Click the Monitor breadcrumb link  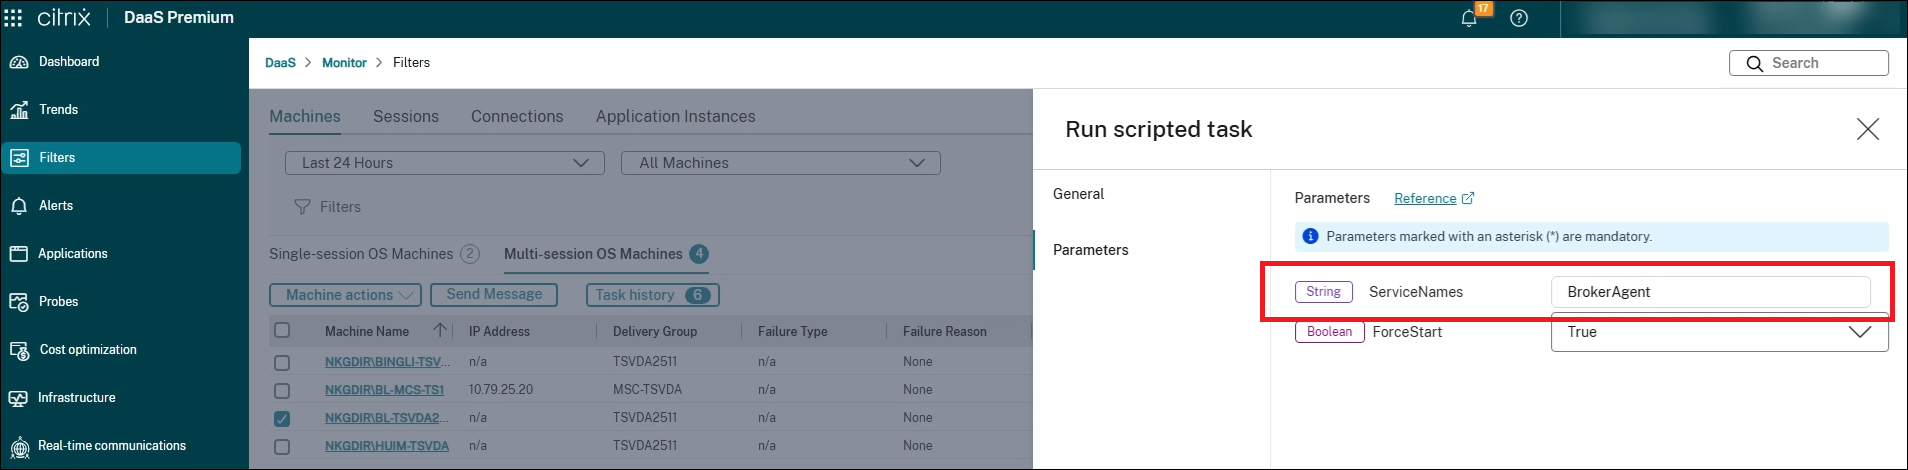(344, 62)
